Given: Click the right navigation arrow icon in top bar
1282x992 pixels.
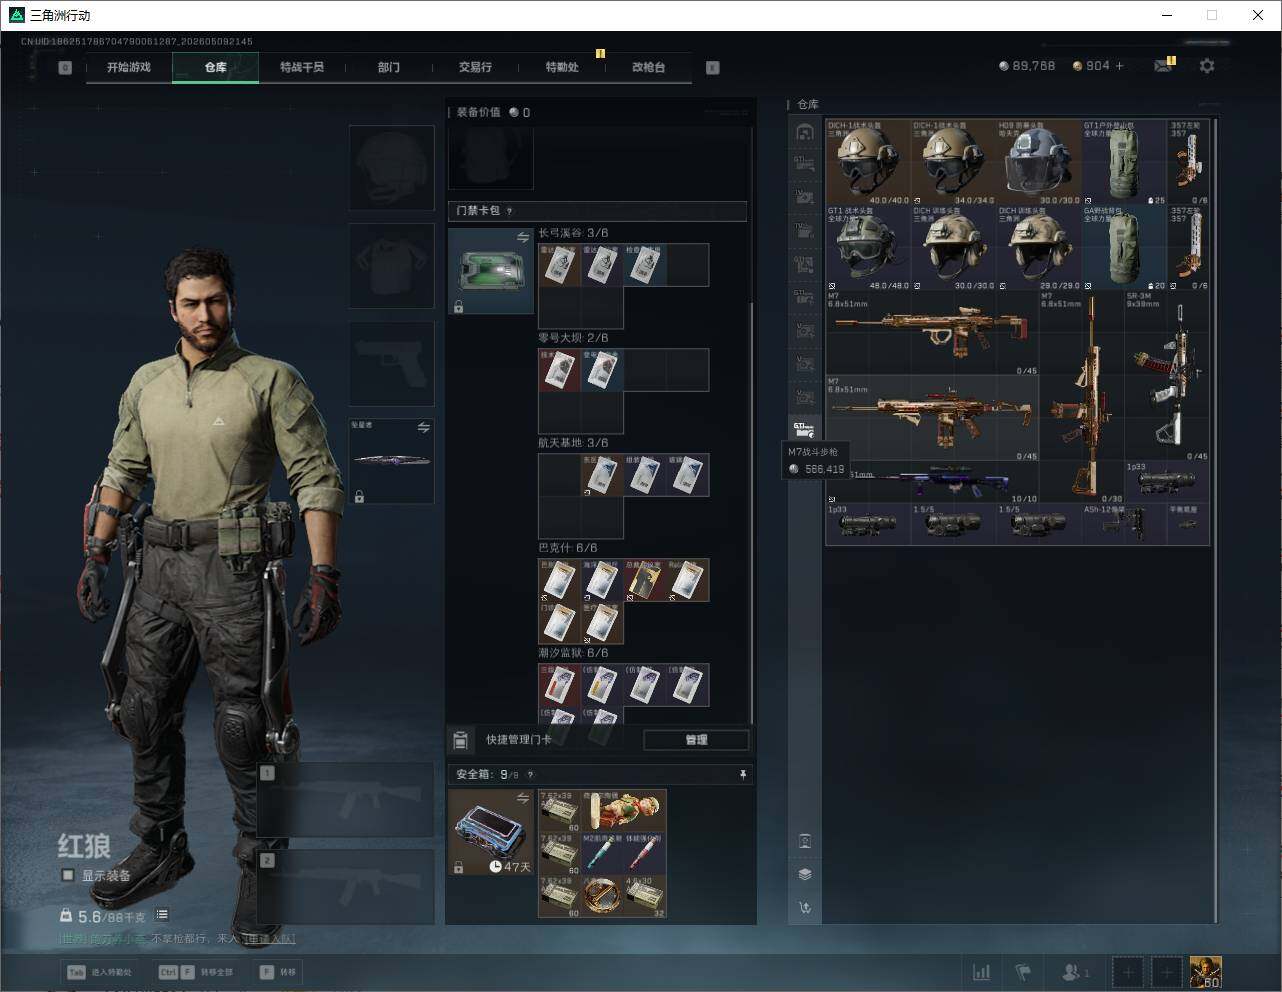Looking at the screenshot, I should 713,68.
